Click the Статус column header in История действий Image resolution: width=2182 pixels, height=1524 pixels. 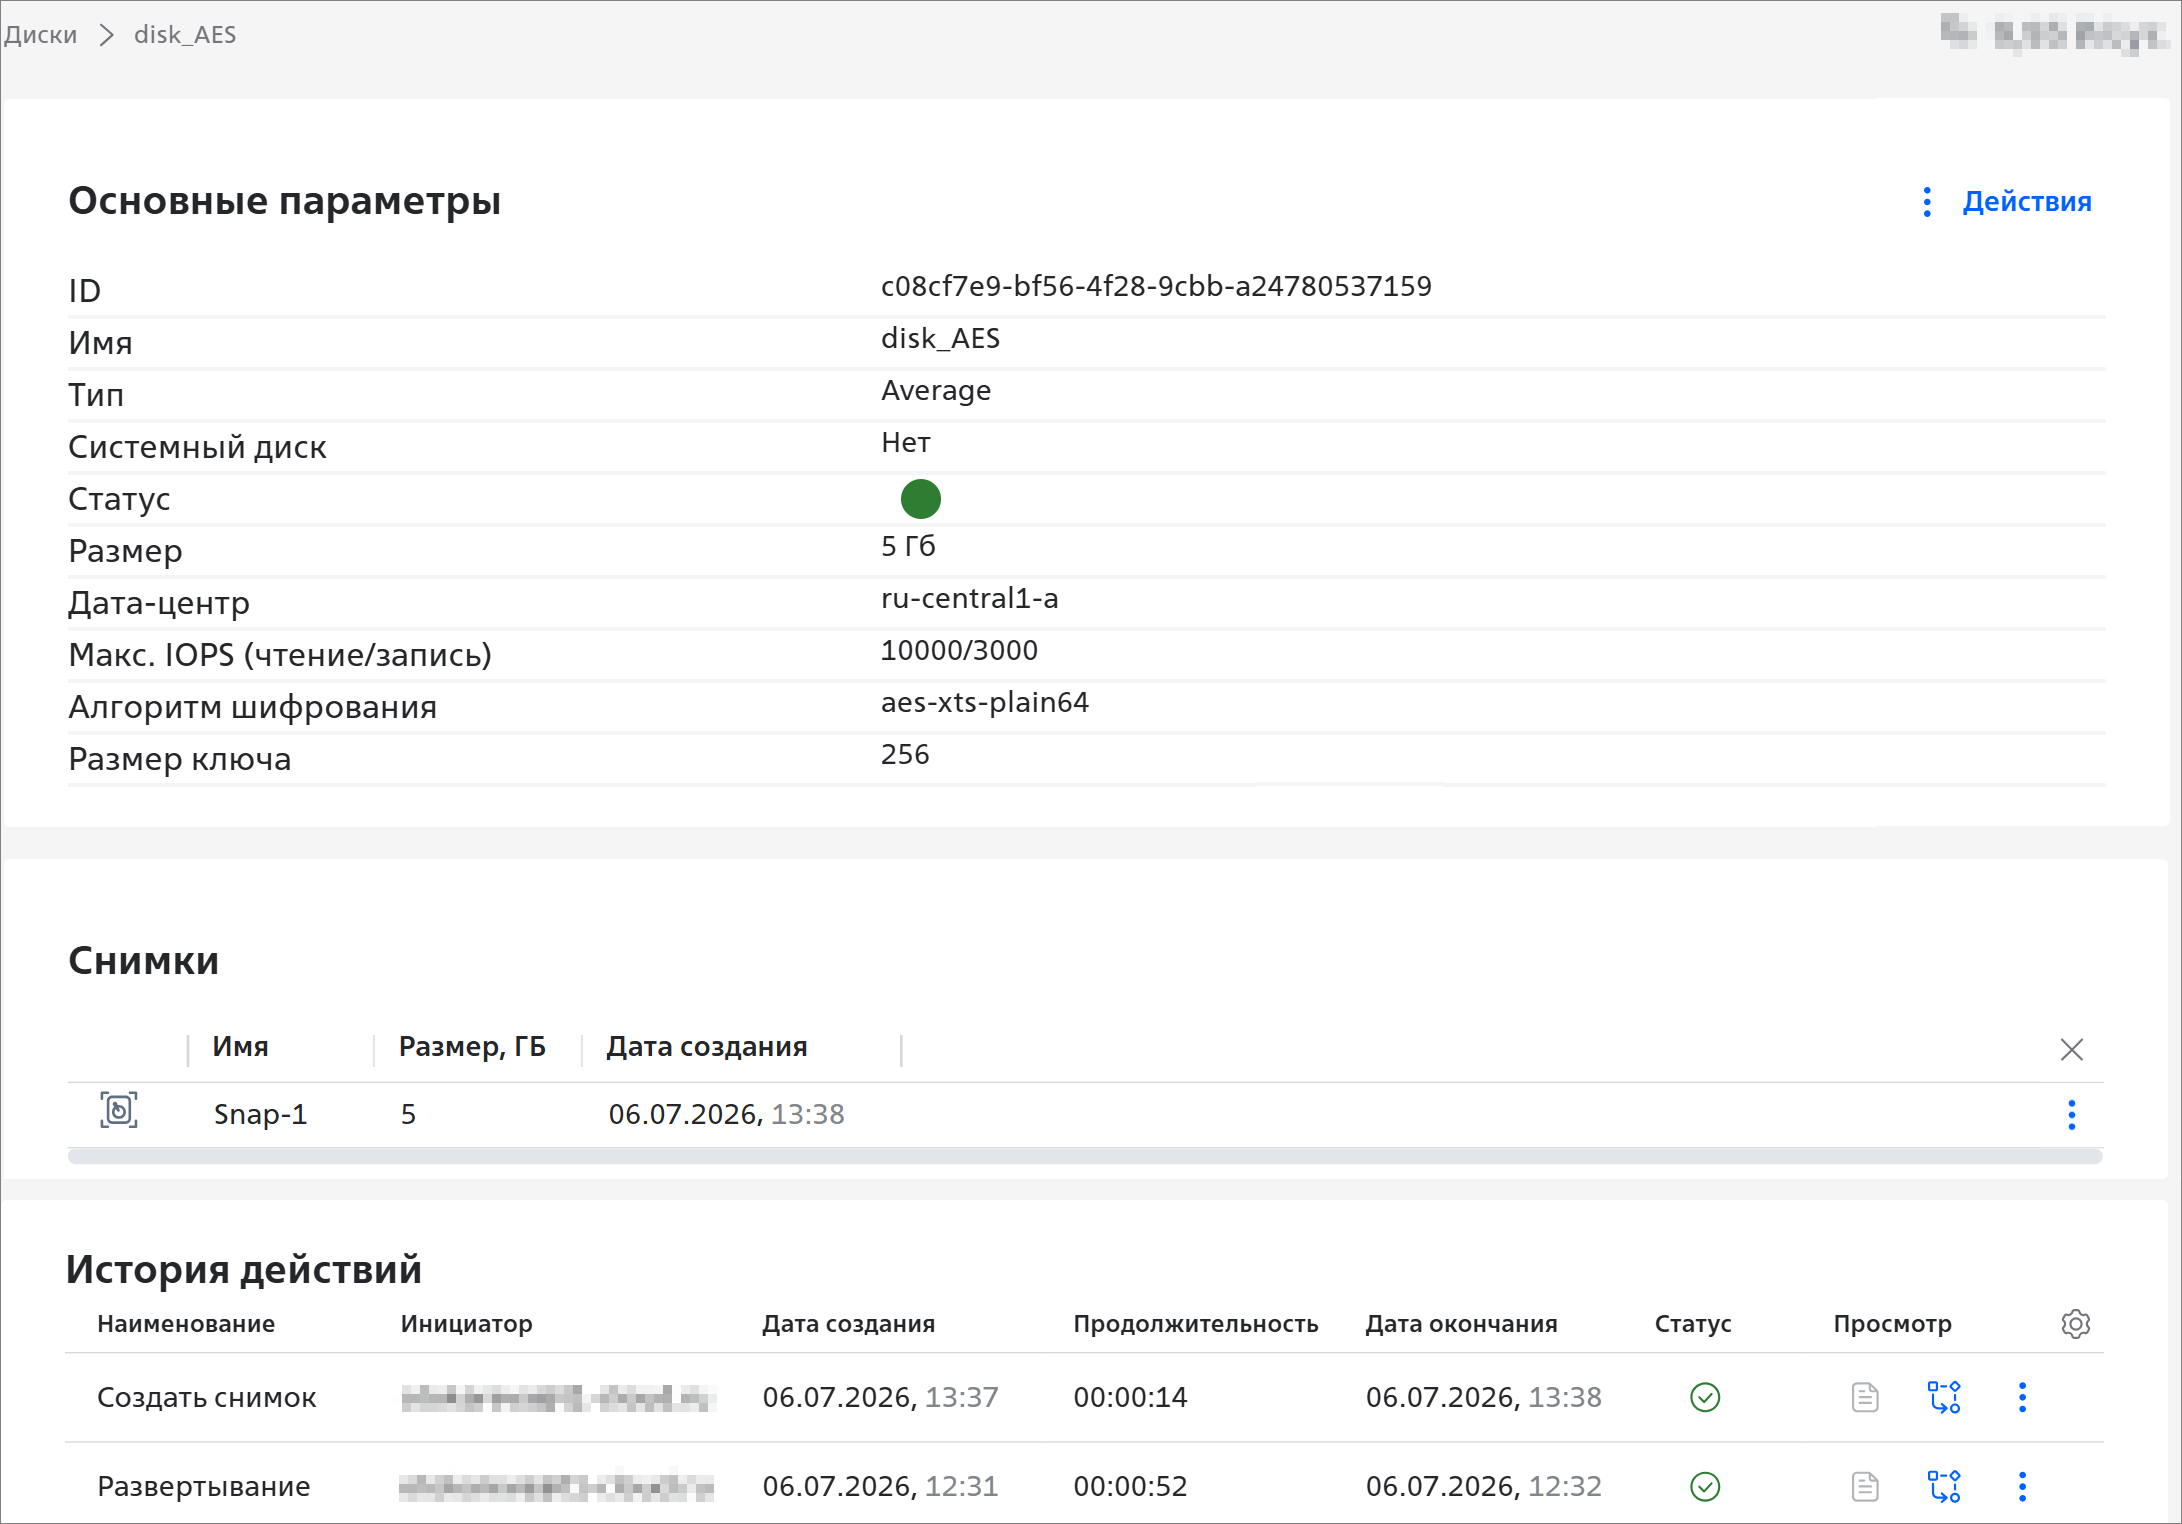click(1693, 1324)
